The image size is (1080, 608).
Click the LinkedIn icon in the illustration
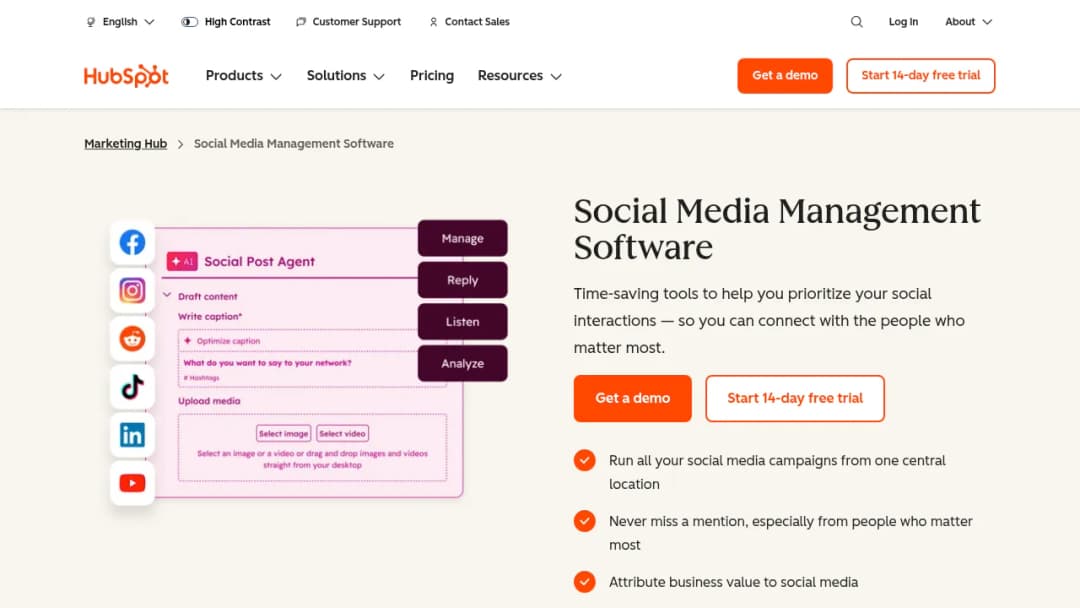(132, 435)
